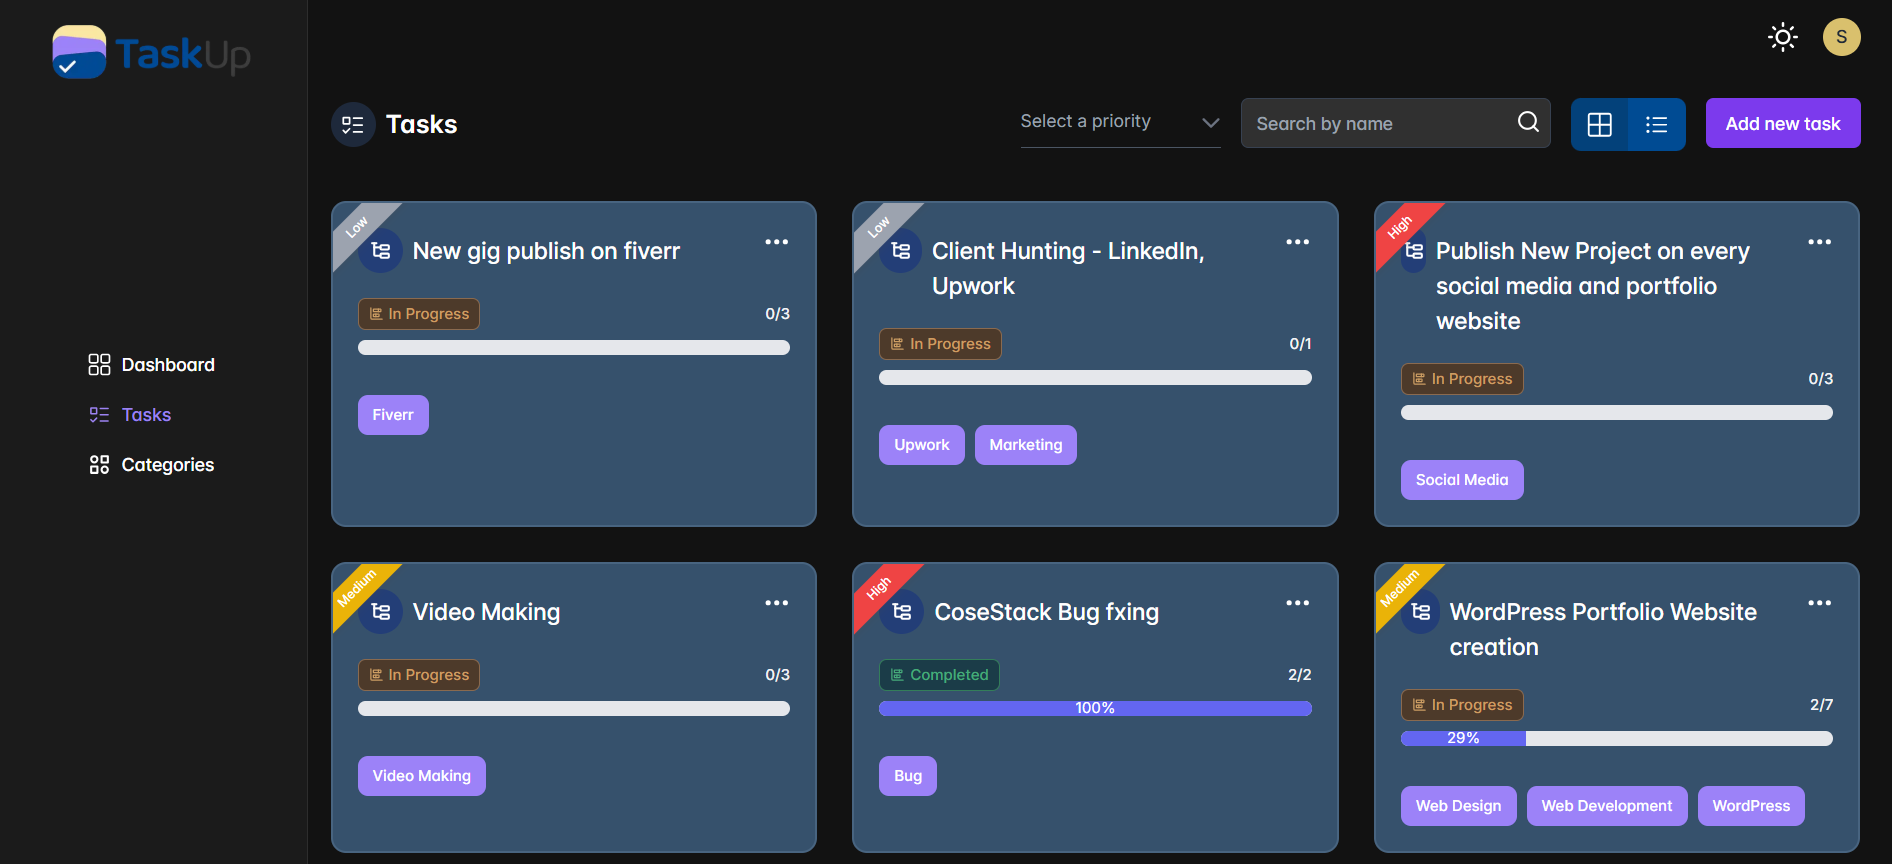Toggle light/dark theme sun icon
The height and width of the screenshot is (864, 1892).
click(x=1782, y=38)
